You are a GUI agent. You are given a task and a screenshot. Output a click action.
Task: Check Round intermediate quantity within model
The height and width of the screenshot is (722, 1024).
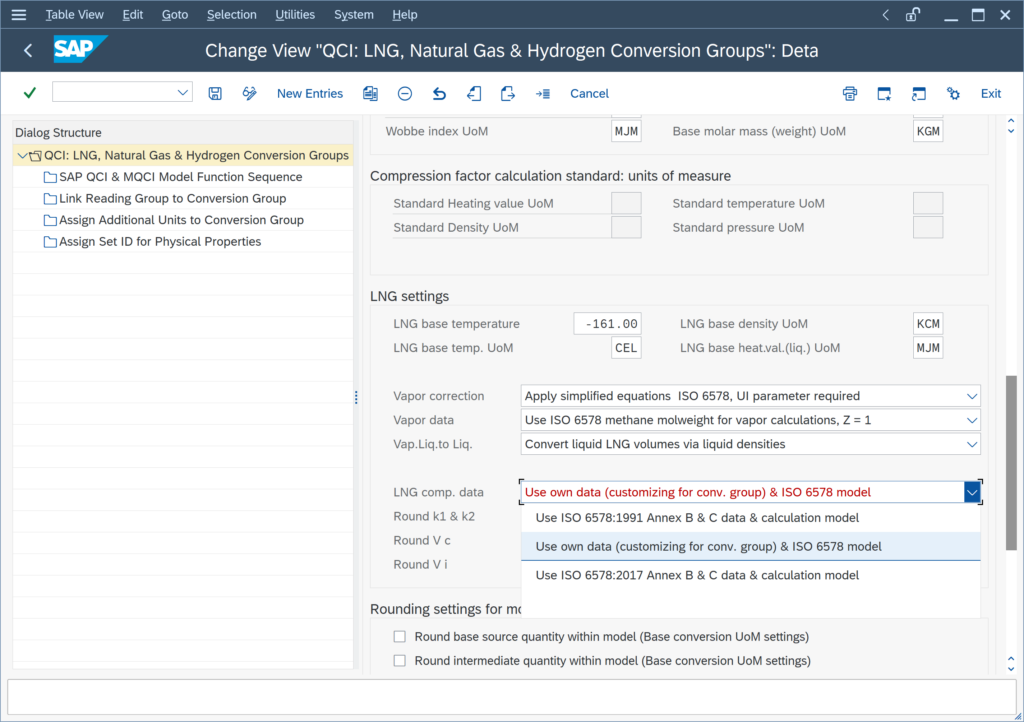(x=400, y=661)
